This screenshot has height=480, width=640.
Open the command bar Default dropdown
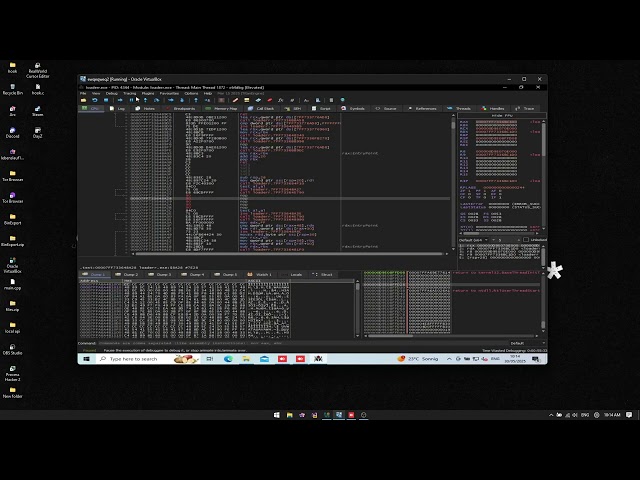(x=526, y=343)
